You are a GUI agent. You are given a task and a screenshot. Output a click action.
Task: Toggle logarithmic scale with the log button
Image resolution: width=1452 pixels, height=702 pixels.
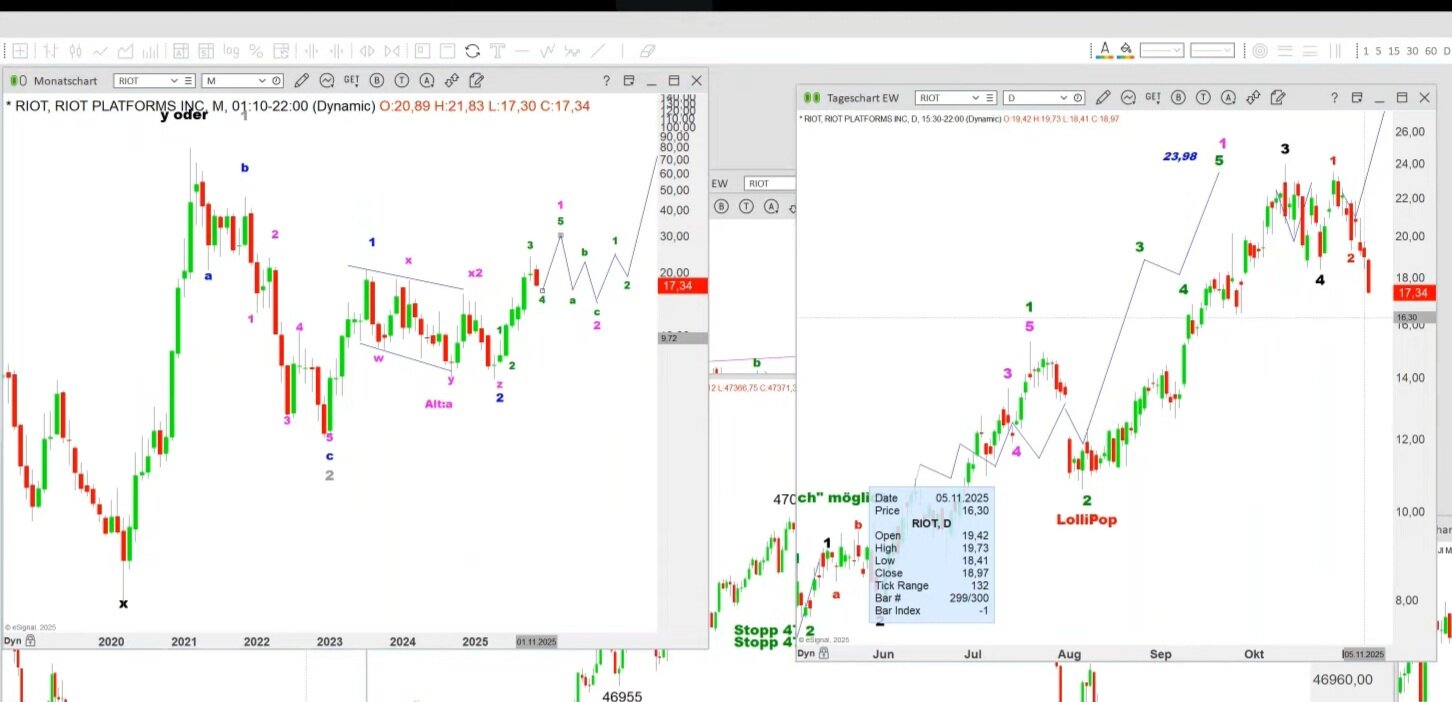pos(231,51)
